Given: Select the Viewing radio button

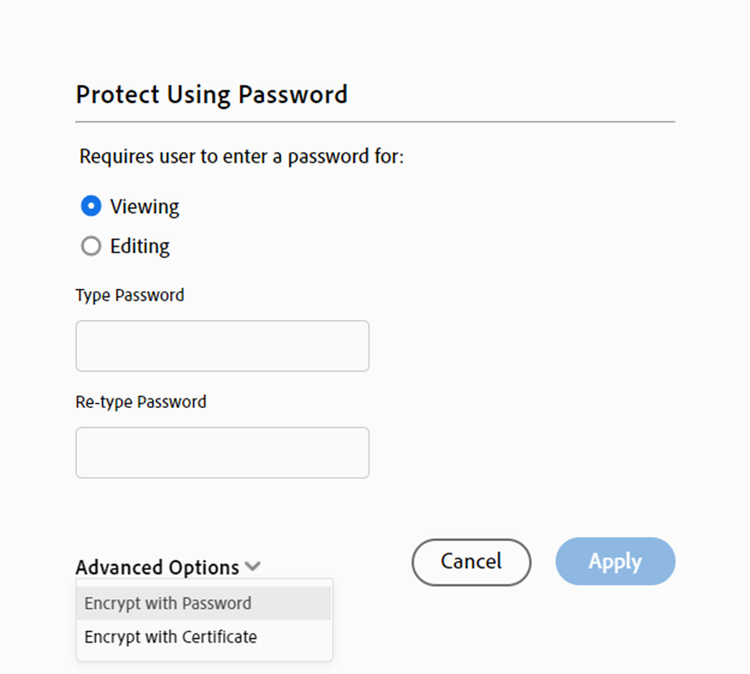Looking at the screenshot, I should tap(91, 207).
